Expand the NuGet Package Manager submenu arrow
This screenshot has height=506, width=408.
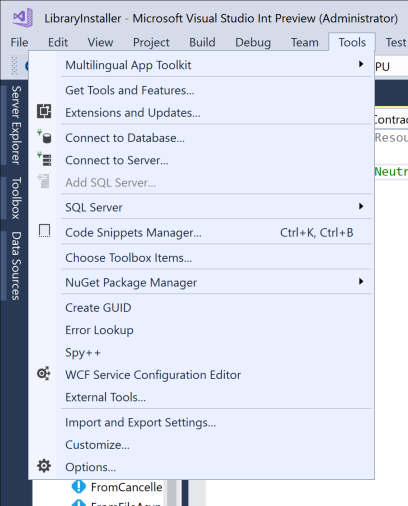click(361, 282)
